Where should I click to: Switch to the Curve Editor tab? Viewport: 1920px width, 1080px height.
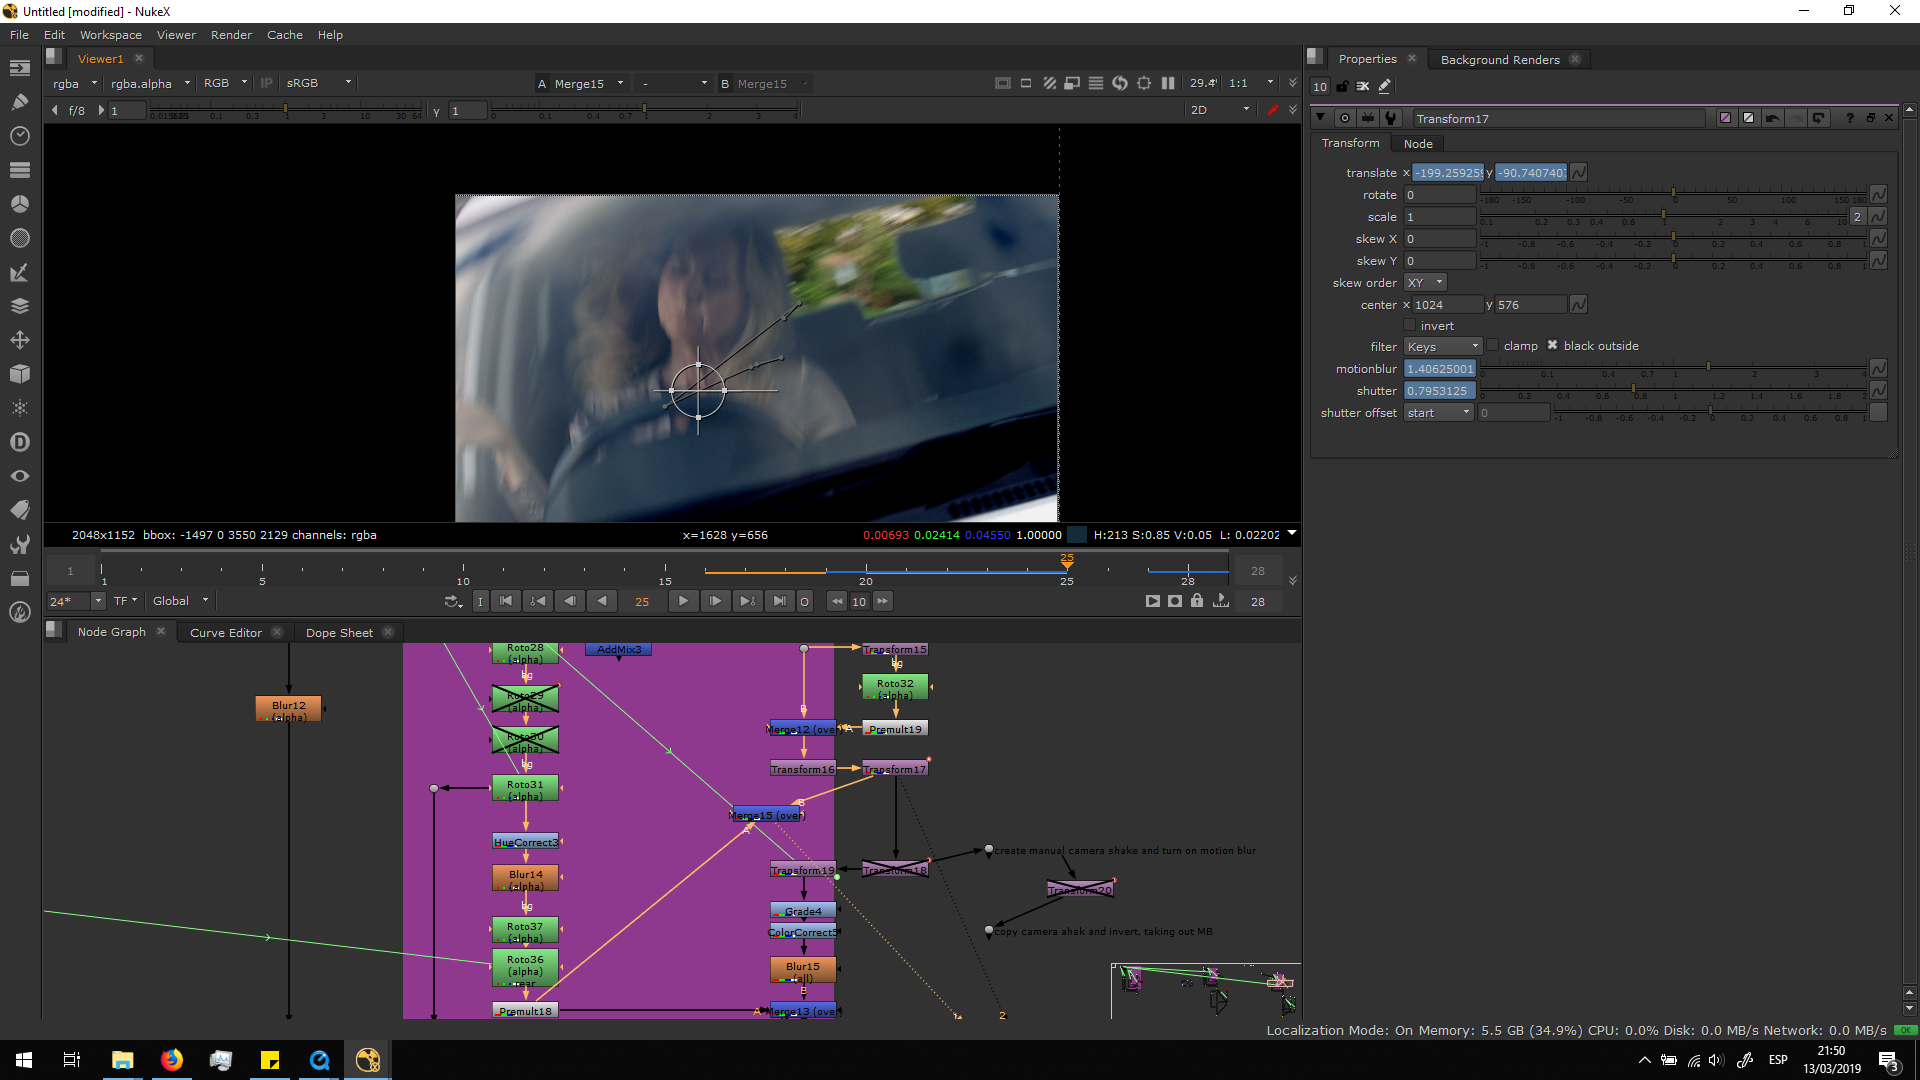tap(225, 632)
